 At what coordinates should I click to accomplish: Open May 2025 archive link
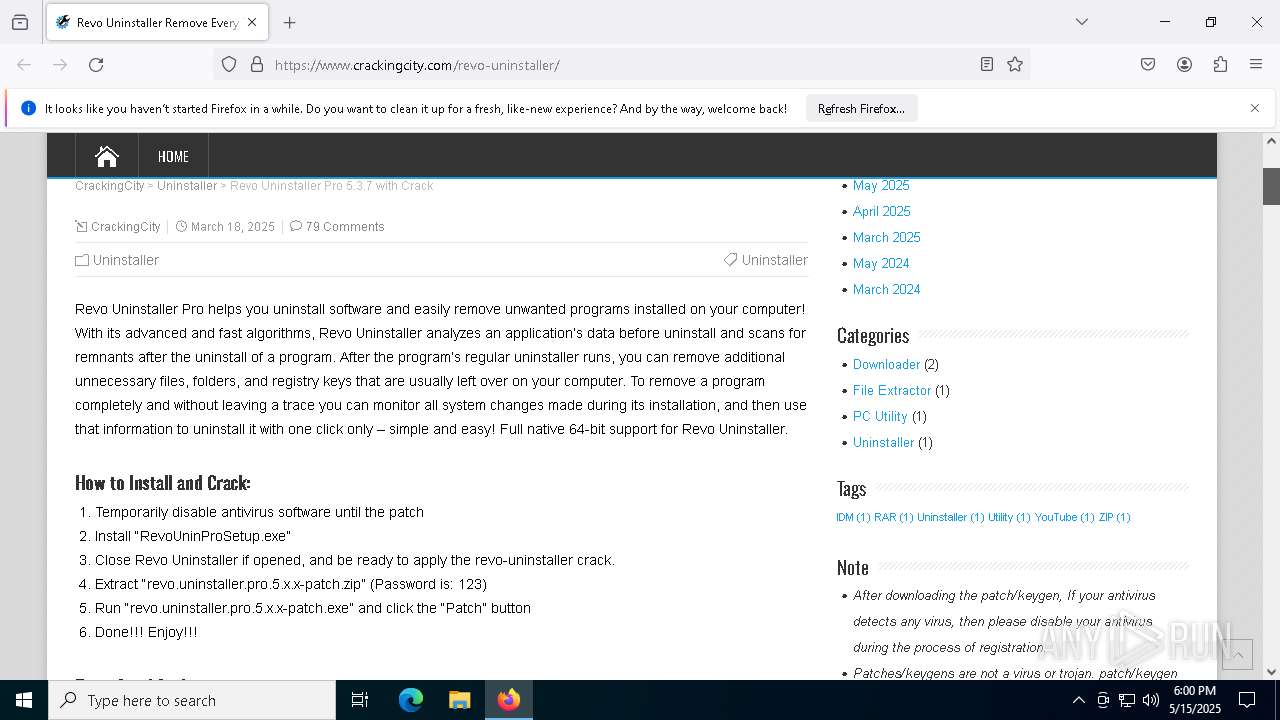click(x=881, y=186)
